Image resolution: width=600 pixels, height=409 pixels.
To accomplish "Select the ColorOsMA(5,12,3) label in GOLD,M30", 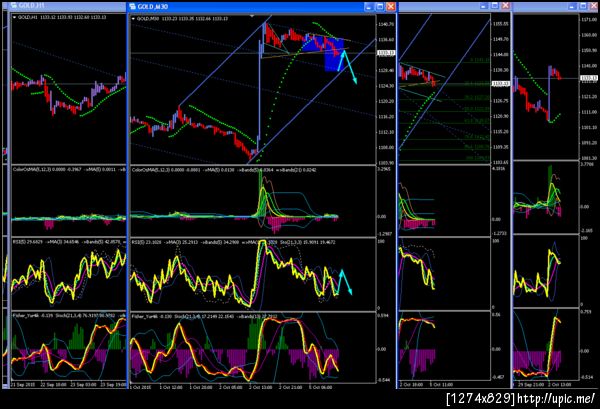I will coord(151,169).
